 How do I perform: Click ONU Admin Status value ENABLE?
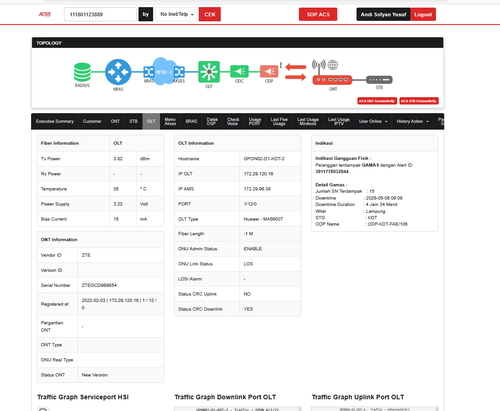253,249
